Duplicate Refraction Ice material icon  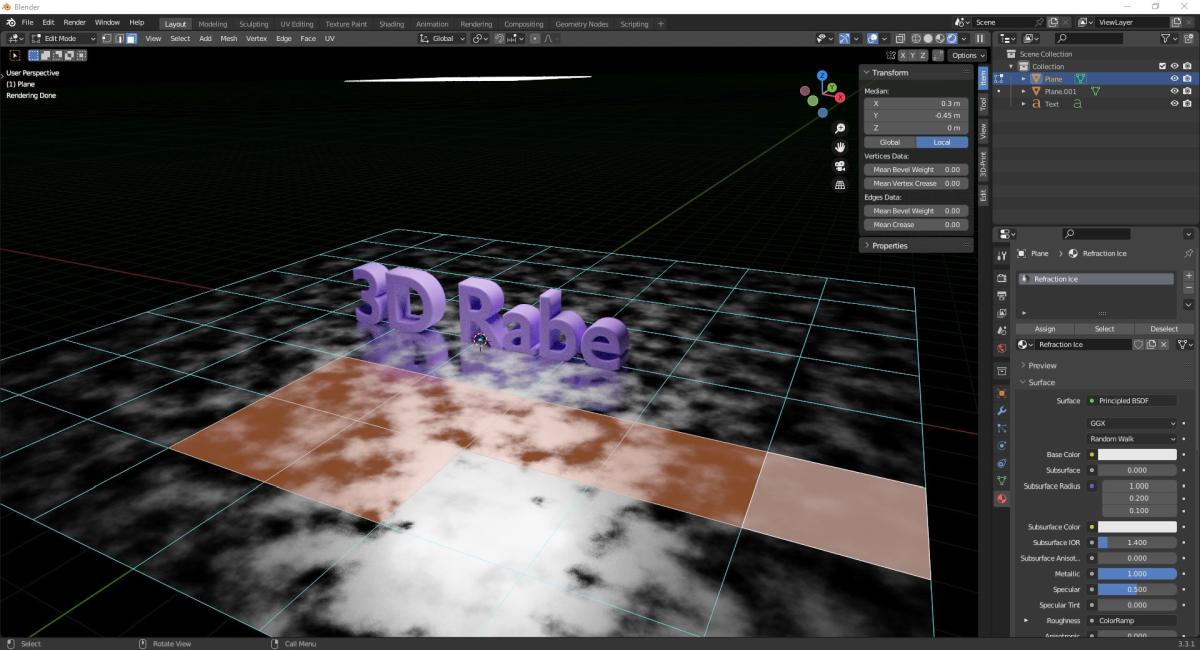point(1151,344)
